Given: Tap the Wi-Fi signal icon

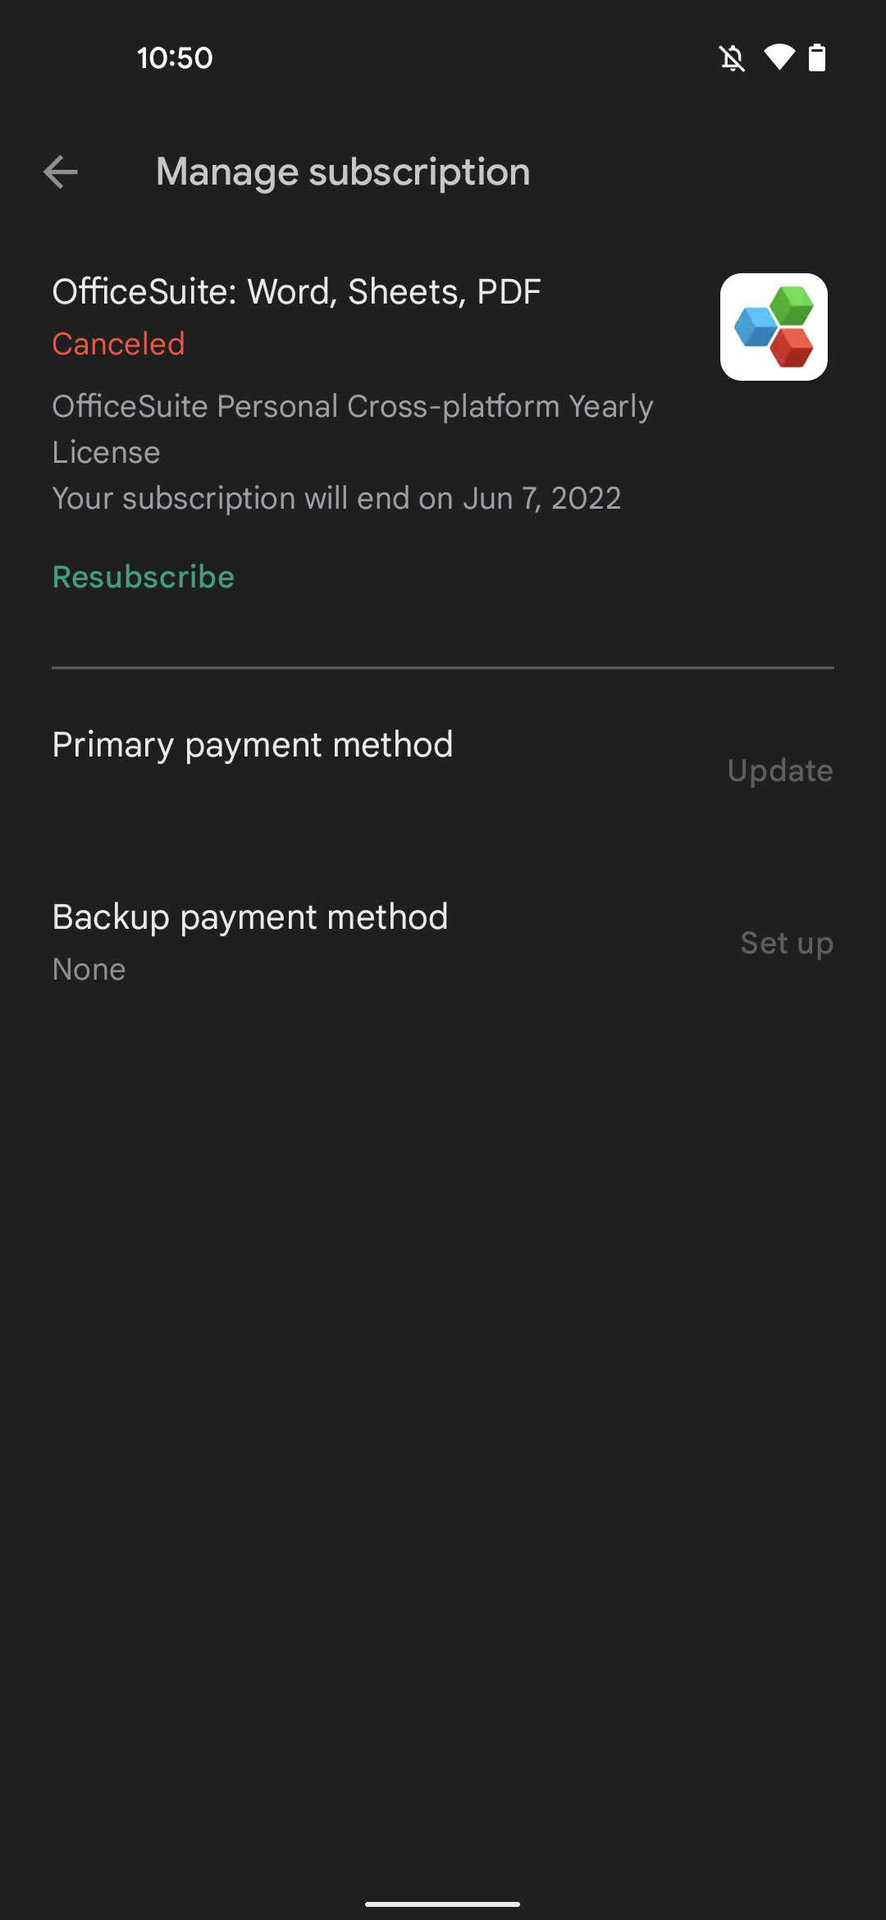Looking at the screenshot, I should (778, 58).
